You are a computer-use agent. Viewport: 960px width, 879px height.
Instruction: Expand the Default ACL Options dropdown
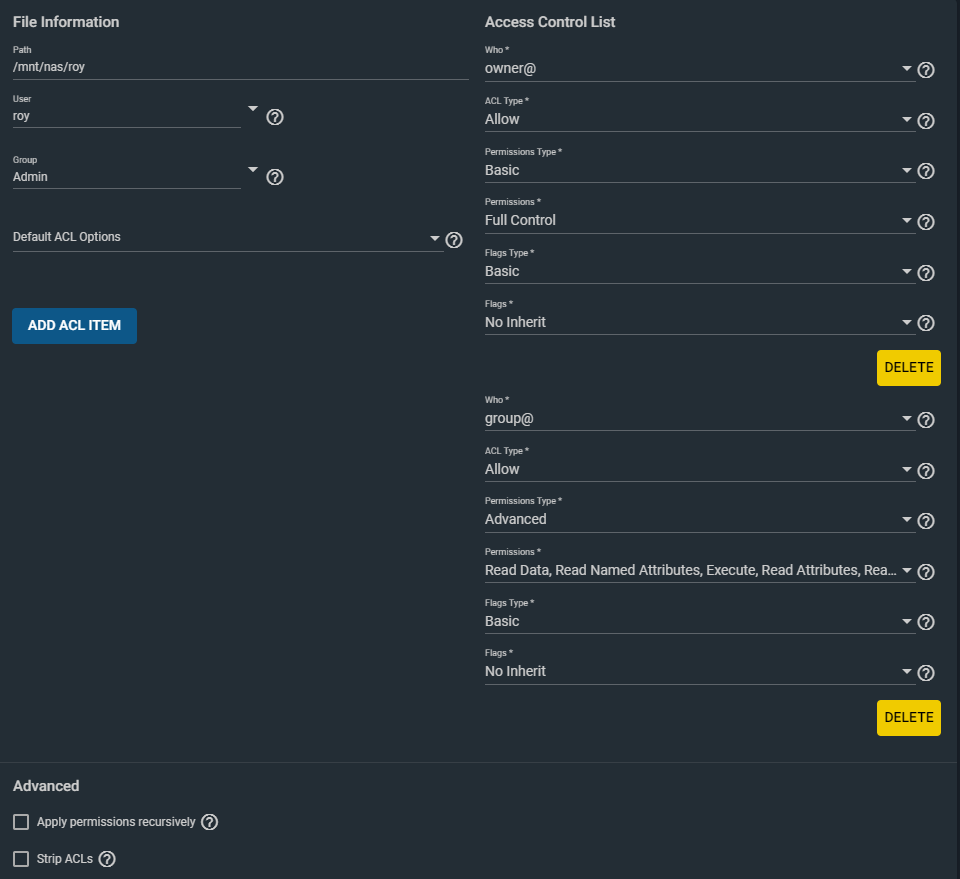point(228,238)
